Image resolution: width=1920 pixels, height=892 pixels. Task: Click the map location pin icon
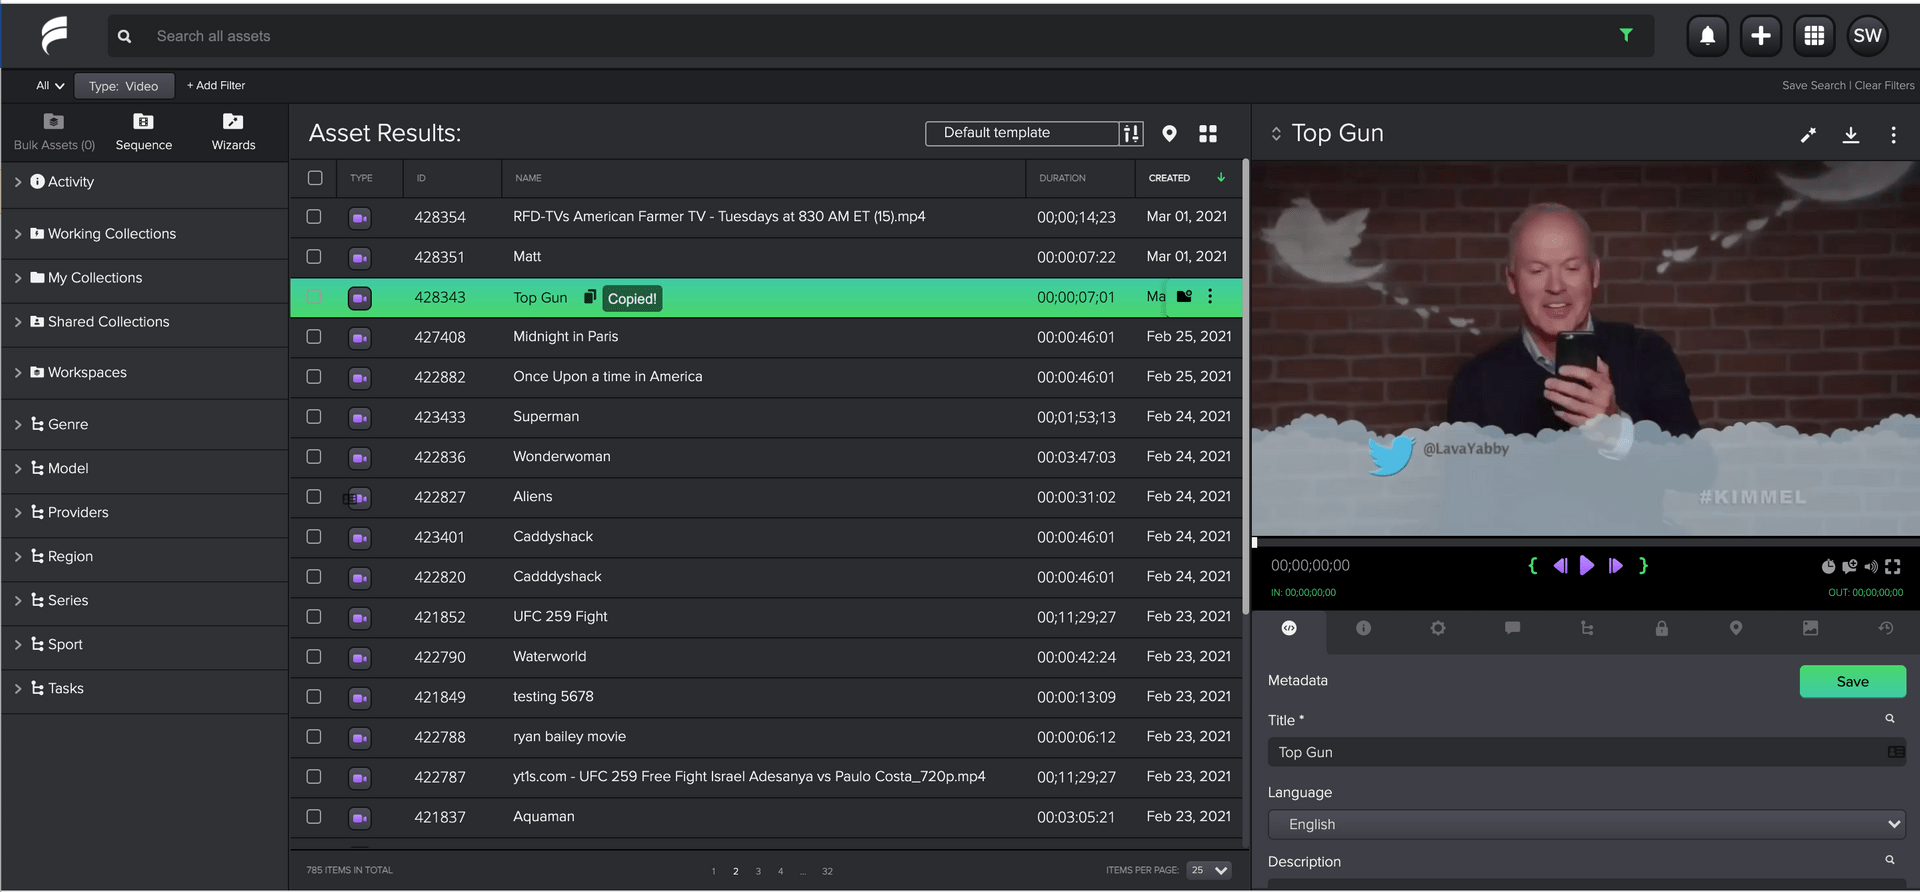1169,134
